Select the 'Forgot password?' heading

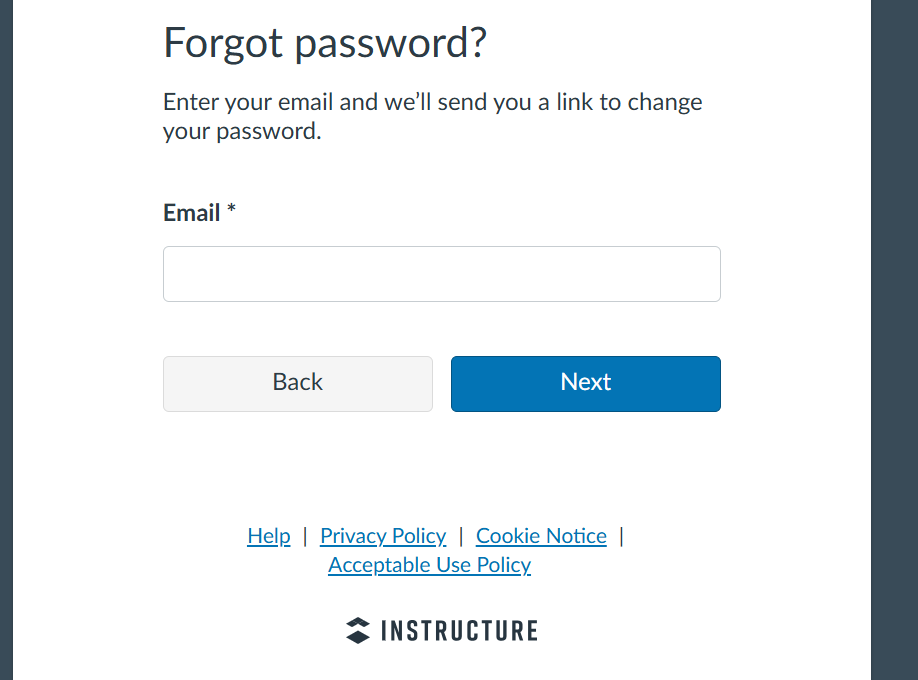pos(325,43)
